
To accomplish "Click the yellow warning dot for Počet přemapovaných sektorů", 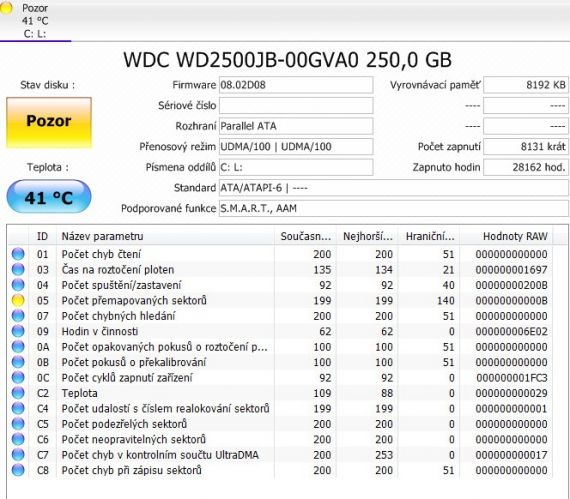I will point(18,300).
